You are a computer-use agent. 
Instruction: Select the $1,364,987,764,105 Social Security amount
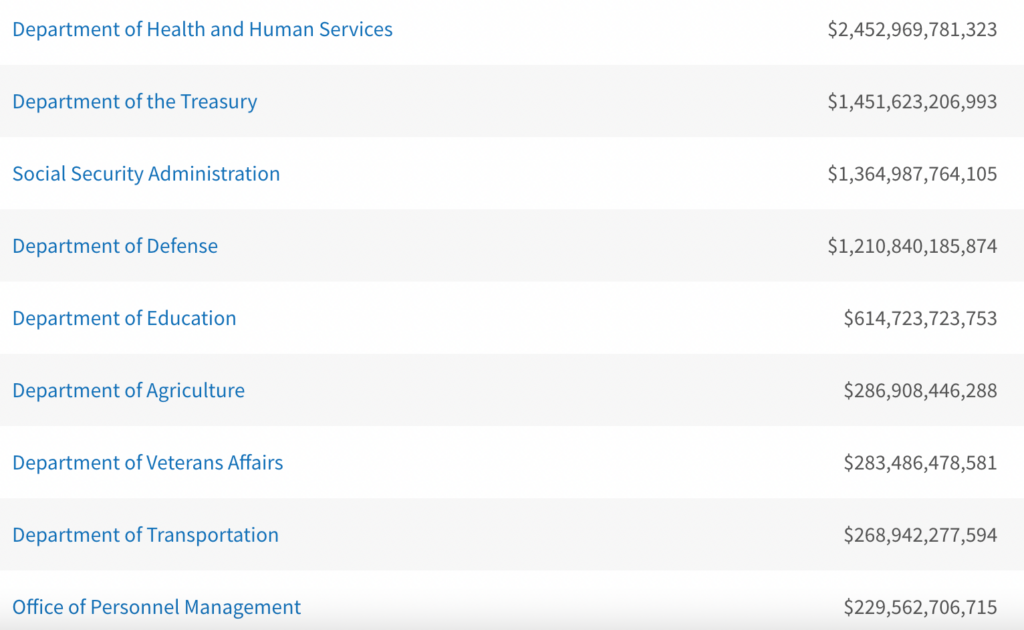coord(912,174)
